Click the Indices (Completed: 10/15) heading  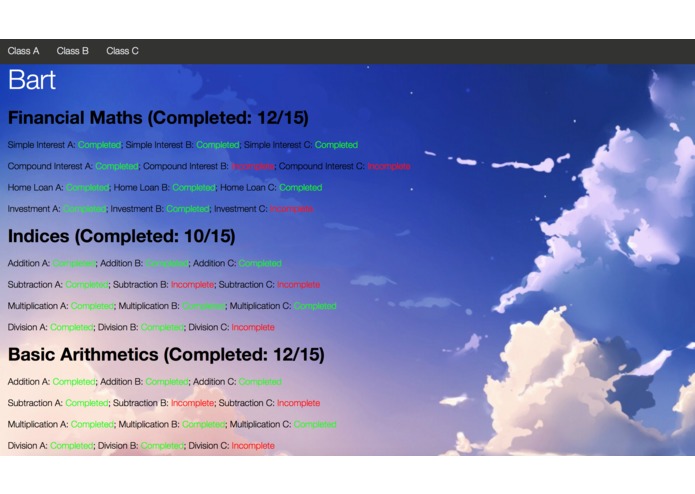pyautogui.click(x=121, y=236)
